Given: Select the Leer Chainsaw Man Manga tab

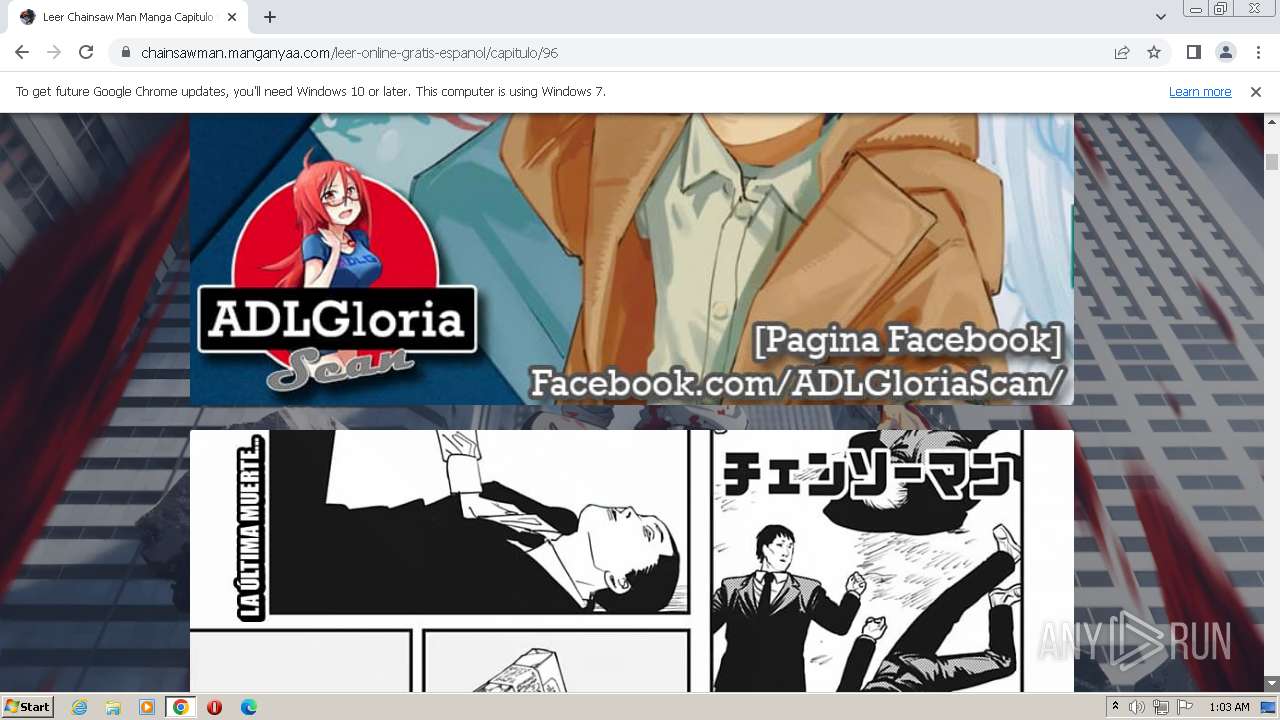Looking at the screenshot, I should pos(128,17).
